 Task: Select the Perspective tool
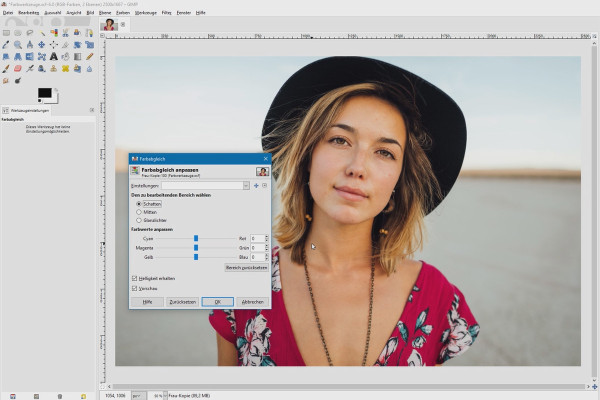point(18,57)
